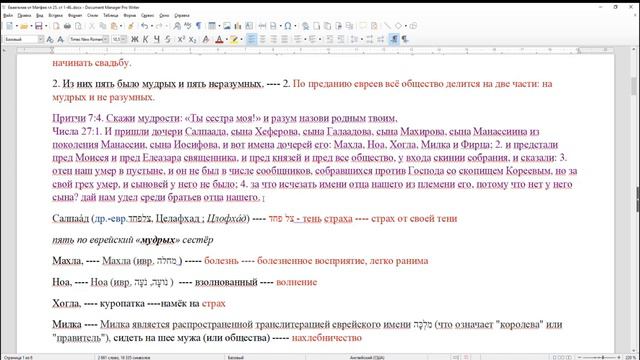Print the document with the printer icon

pos(67,26)
